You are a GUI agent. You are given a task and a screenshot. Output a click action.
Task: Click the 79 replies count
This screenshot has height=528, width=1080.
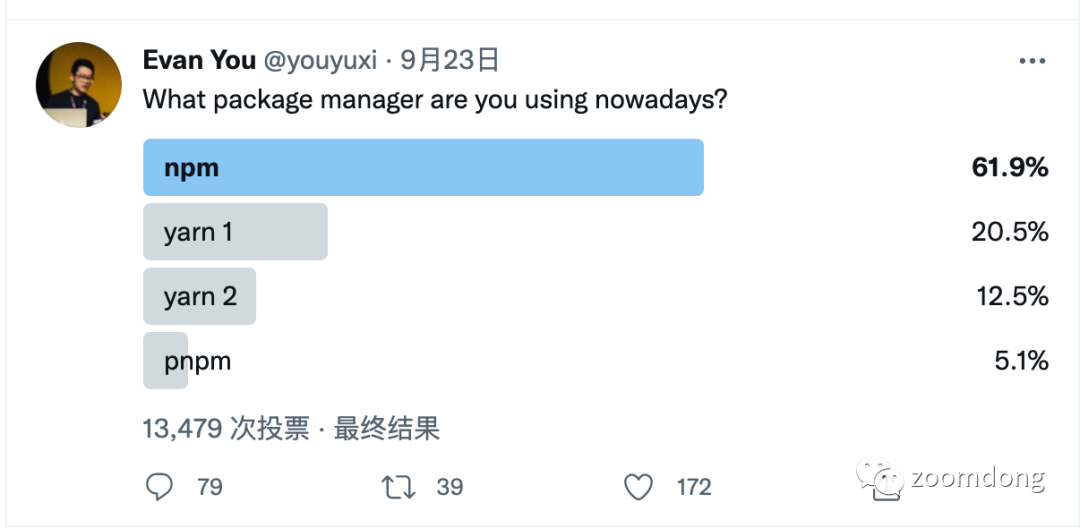tap(210, 487)
